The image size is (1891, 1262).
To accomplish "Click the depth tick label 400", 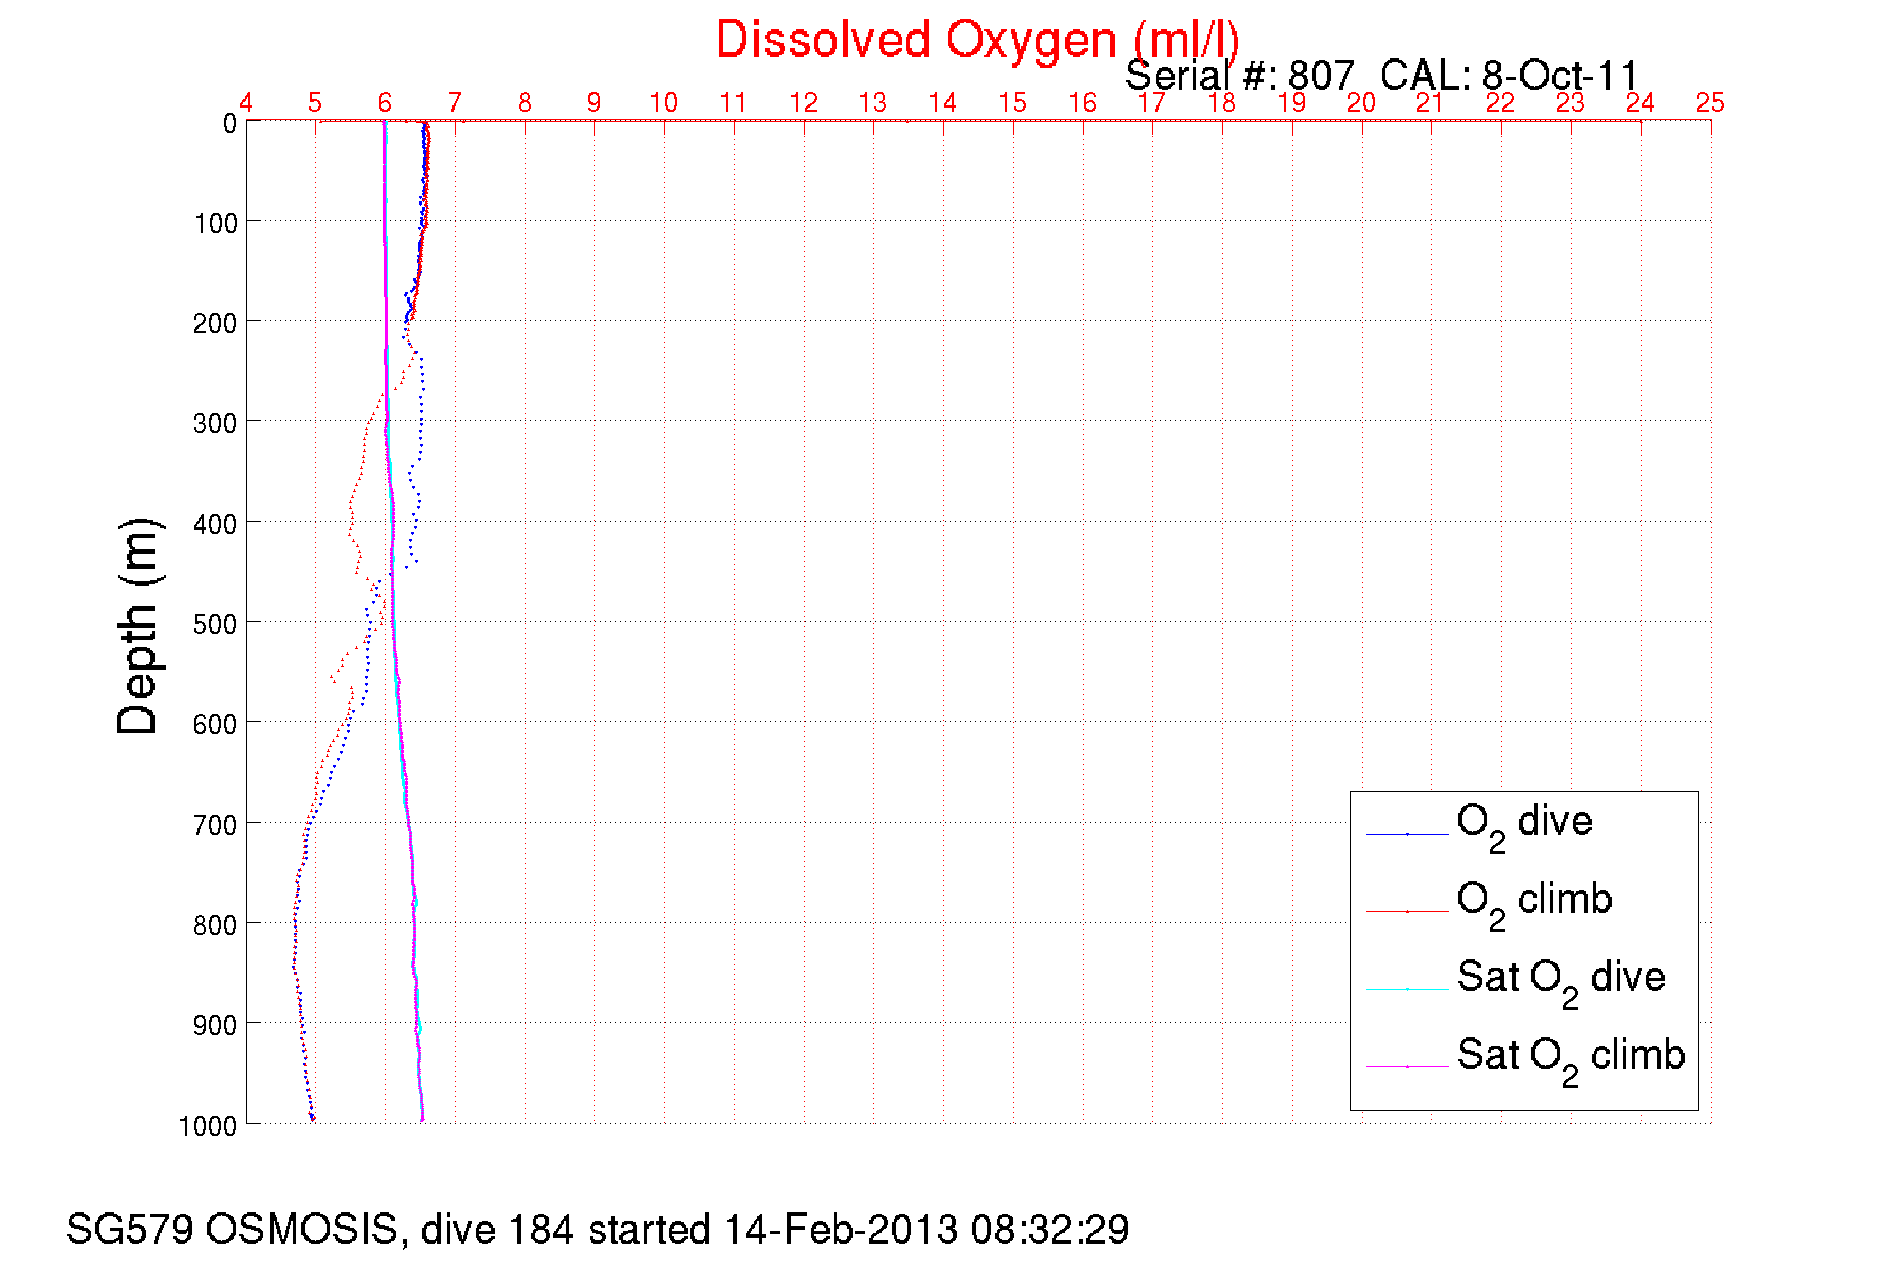I will click(215, 524).
